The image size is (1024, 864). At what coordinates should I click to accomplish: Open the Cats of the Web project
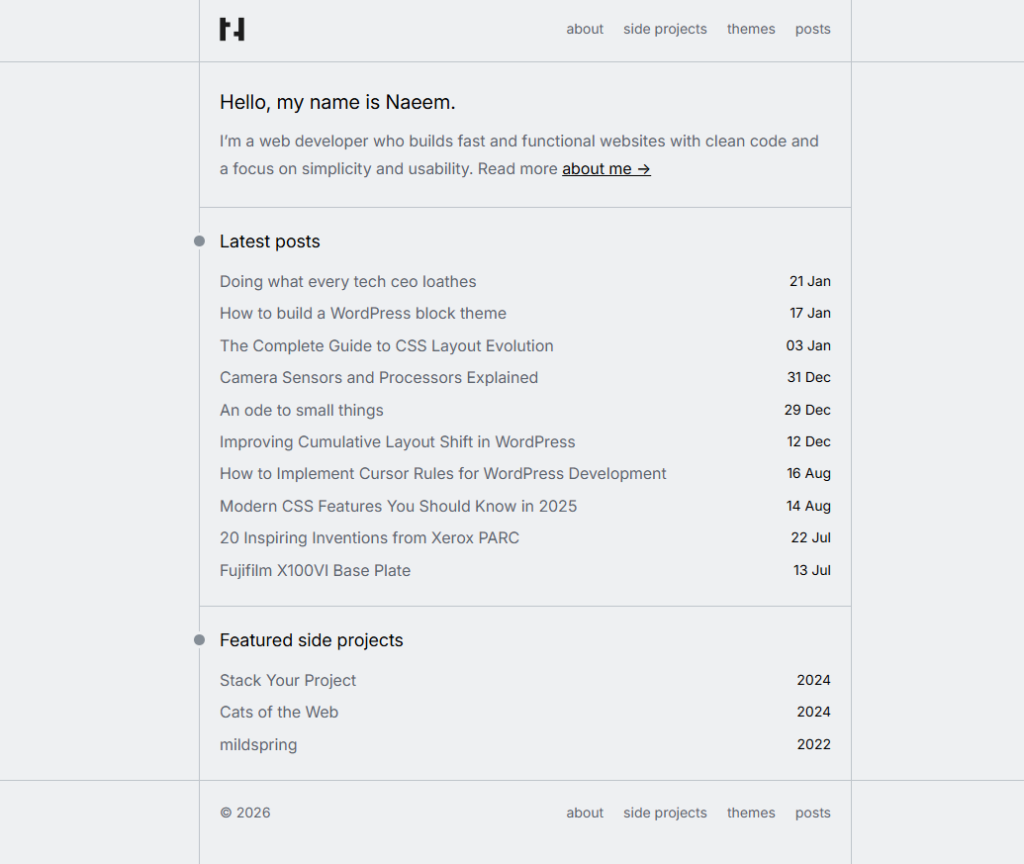(279, 712)
